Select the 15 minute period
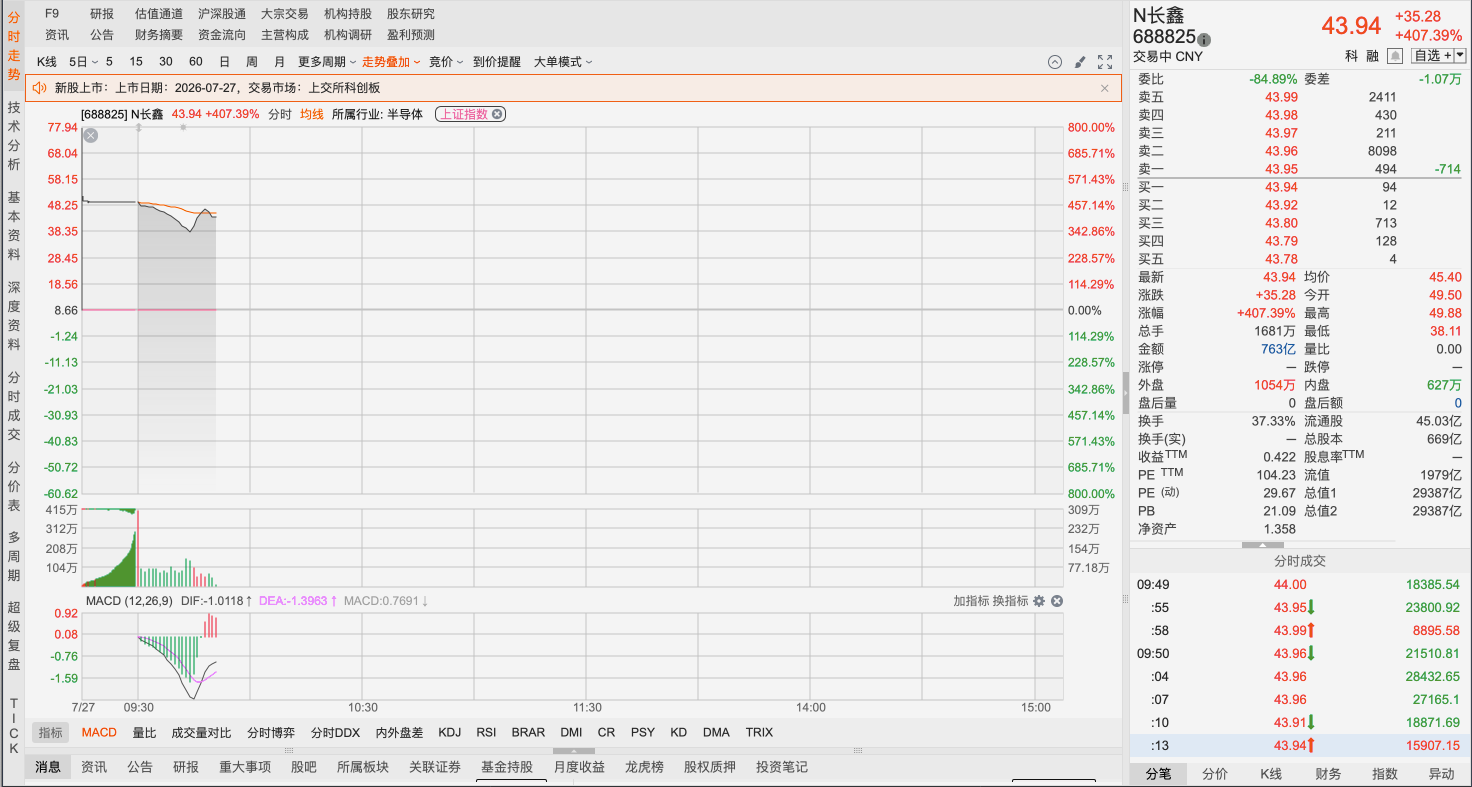The height and width of the screenshot is (787, 1472). (136, 62)
